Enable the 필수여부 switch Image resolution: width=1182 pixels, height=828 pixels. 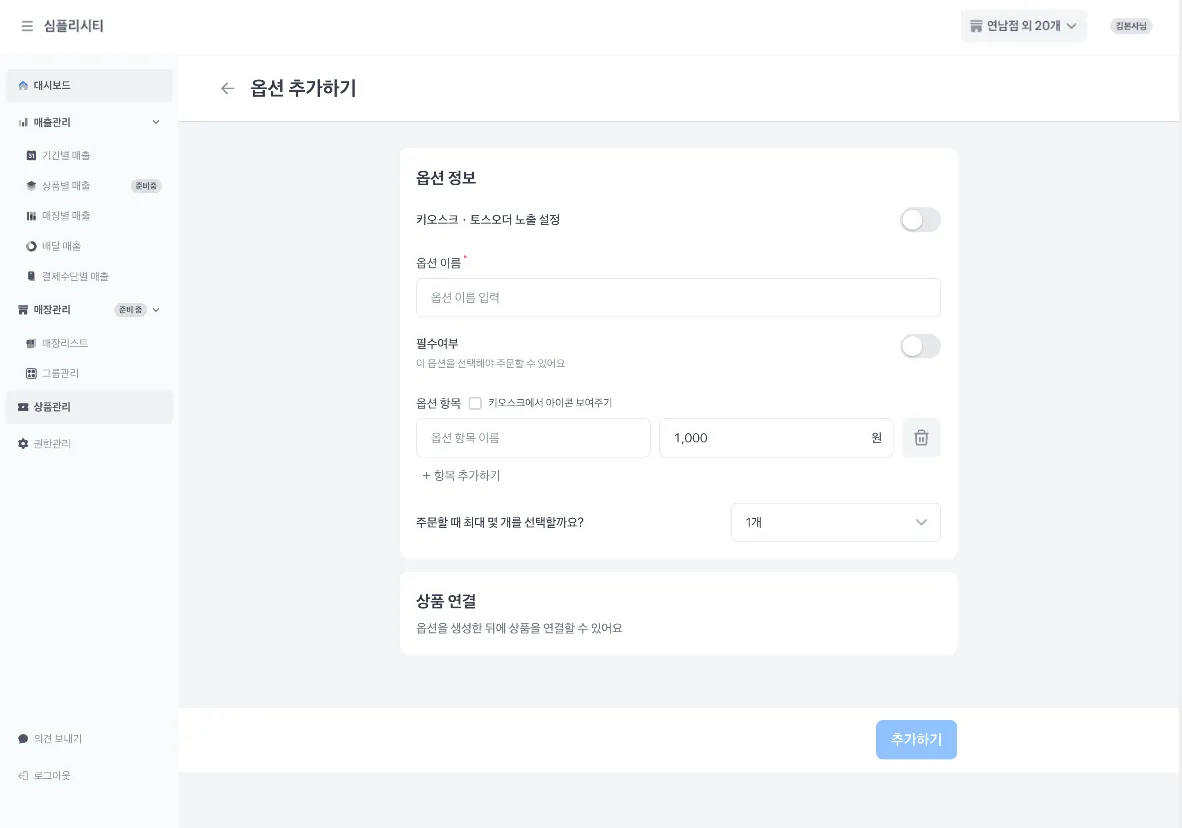coord(920,346)
